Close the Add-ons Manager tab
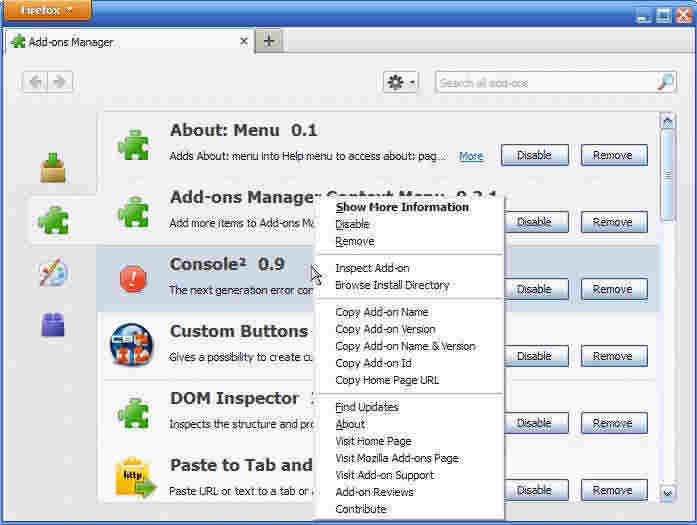The image size is (697, 525). [x=244, y=41]
